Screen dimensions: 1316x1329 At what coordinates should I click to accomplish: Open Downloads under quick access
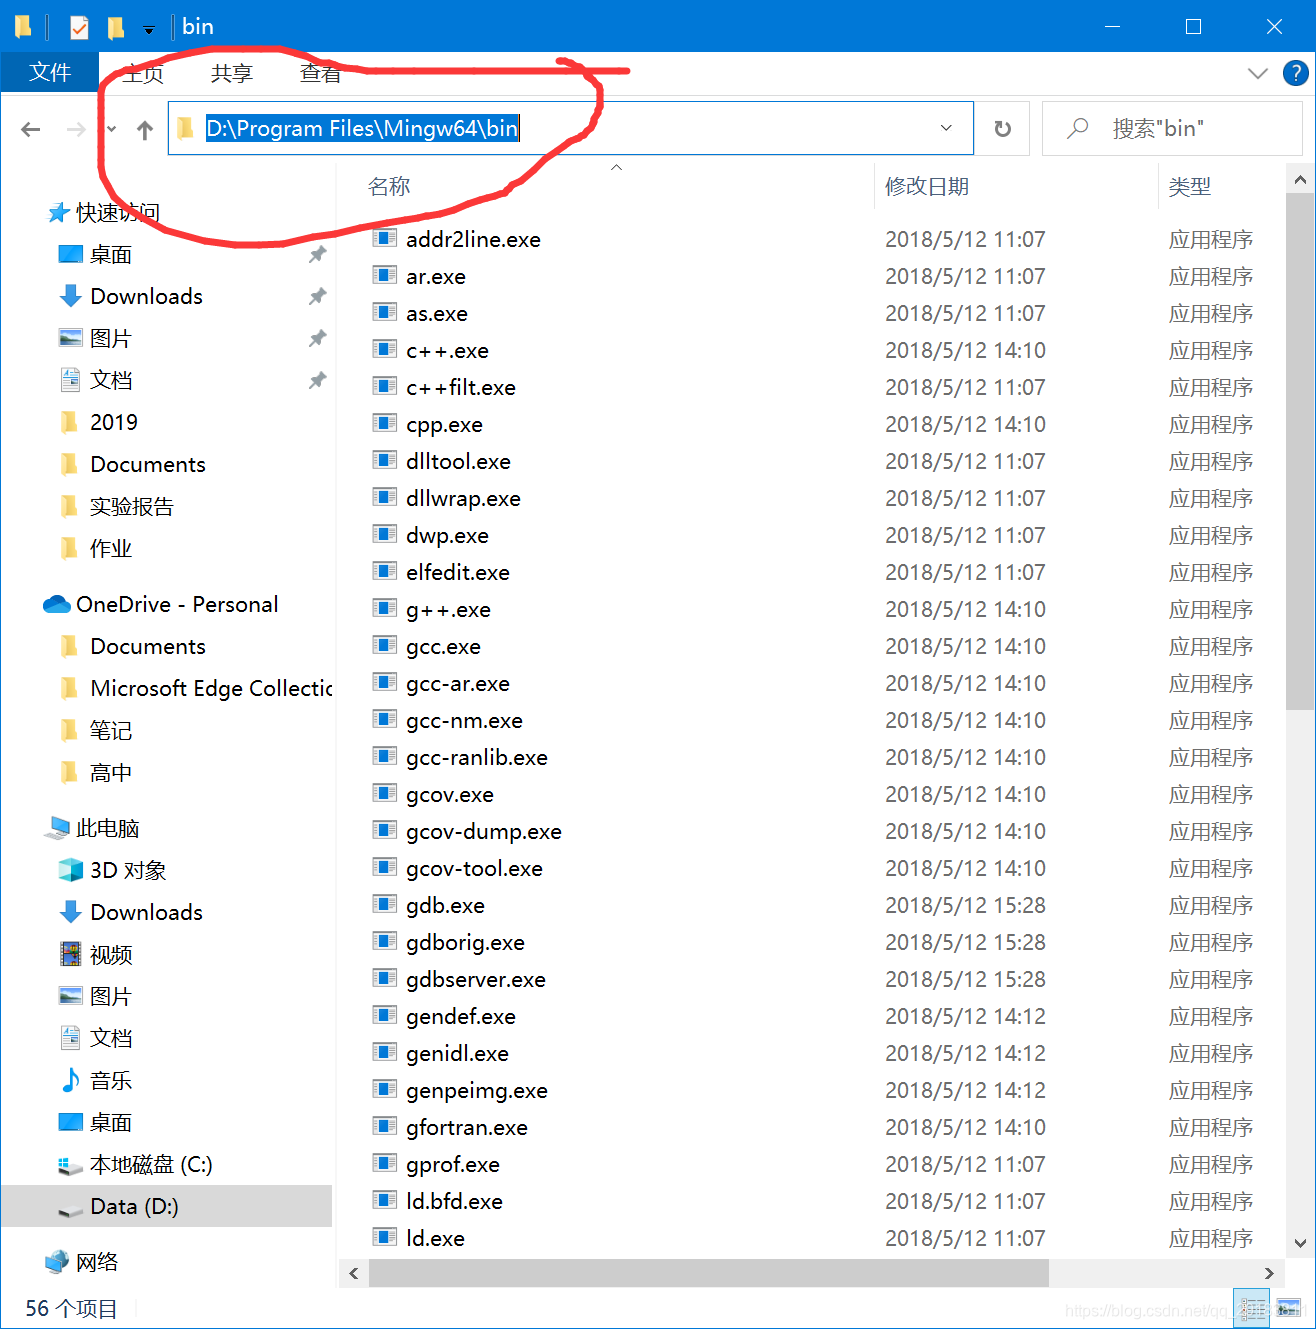(x=146, y=296)
